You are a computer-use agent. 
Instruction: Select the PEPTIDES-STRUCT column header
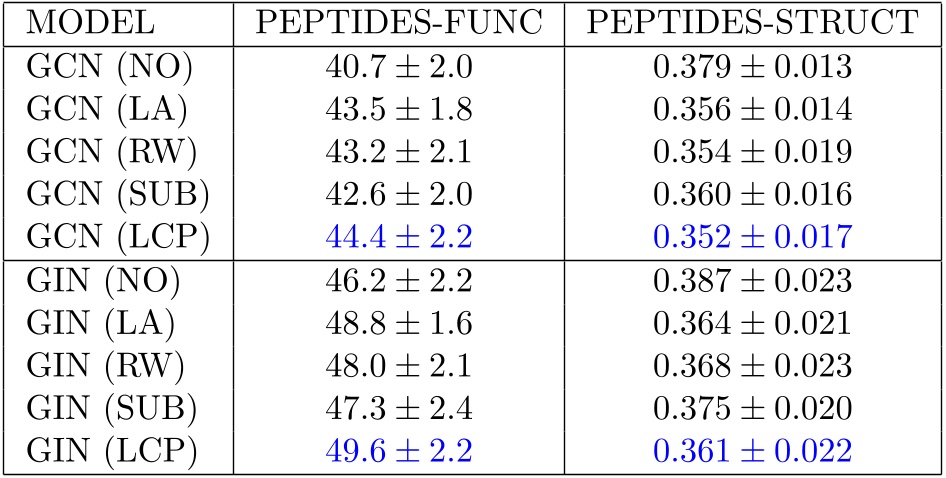[x=750, y=21]
